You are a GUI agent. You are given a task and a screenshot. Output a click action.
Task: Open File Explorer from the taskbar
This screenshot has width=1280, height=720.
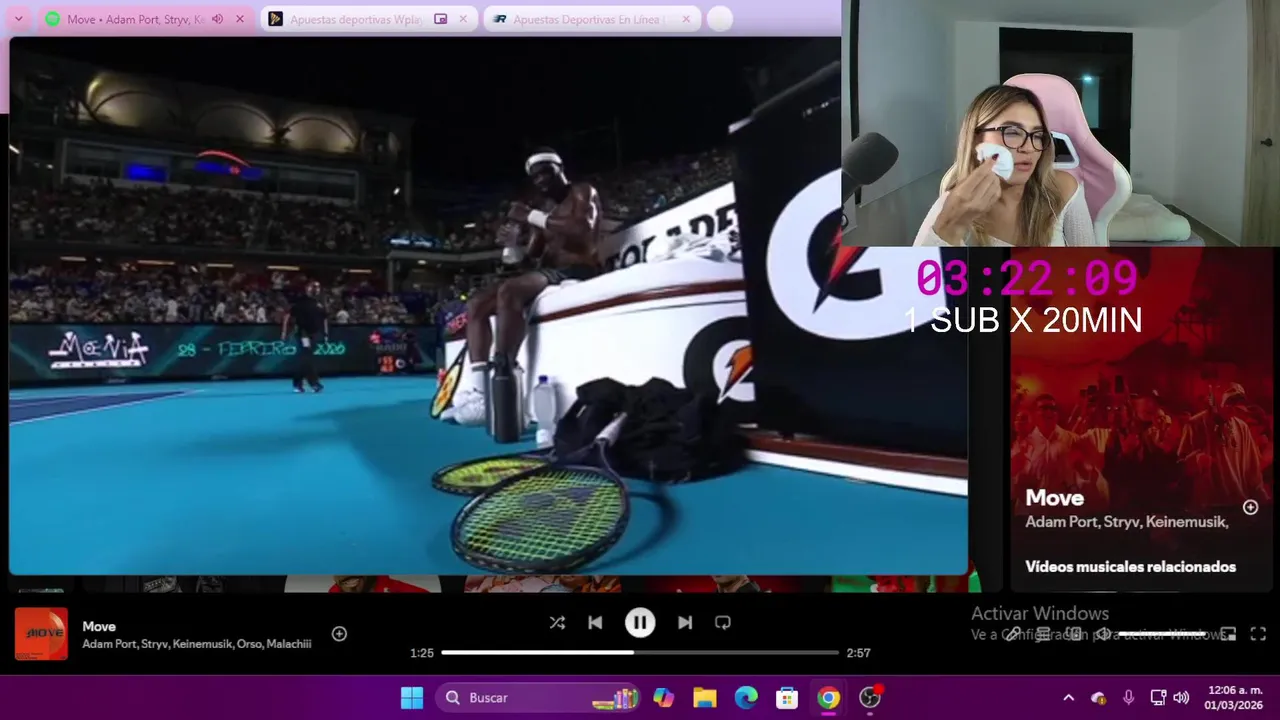coord(705,698)
